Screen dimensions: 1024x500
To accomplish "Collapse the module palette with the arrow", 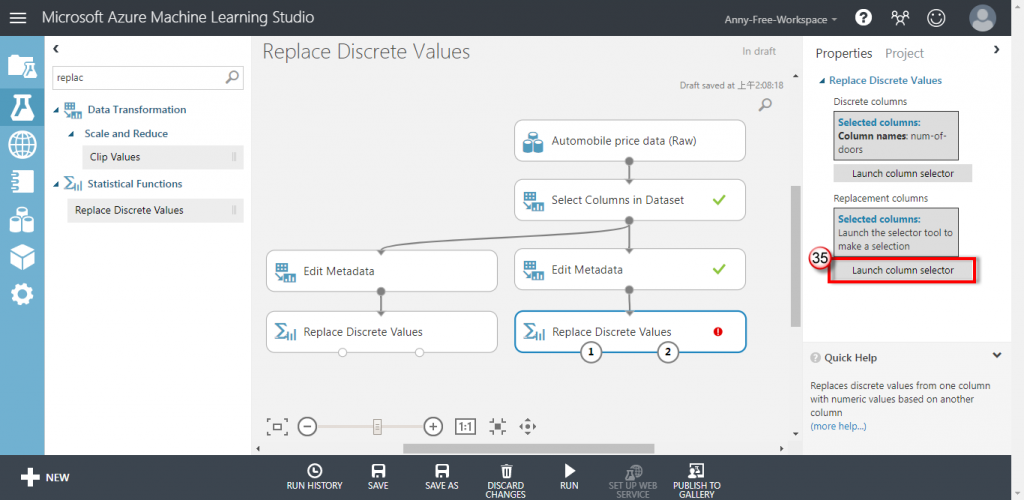I will pos(56,48).
